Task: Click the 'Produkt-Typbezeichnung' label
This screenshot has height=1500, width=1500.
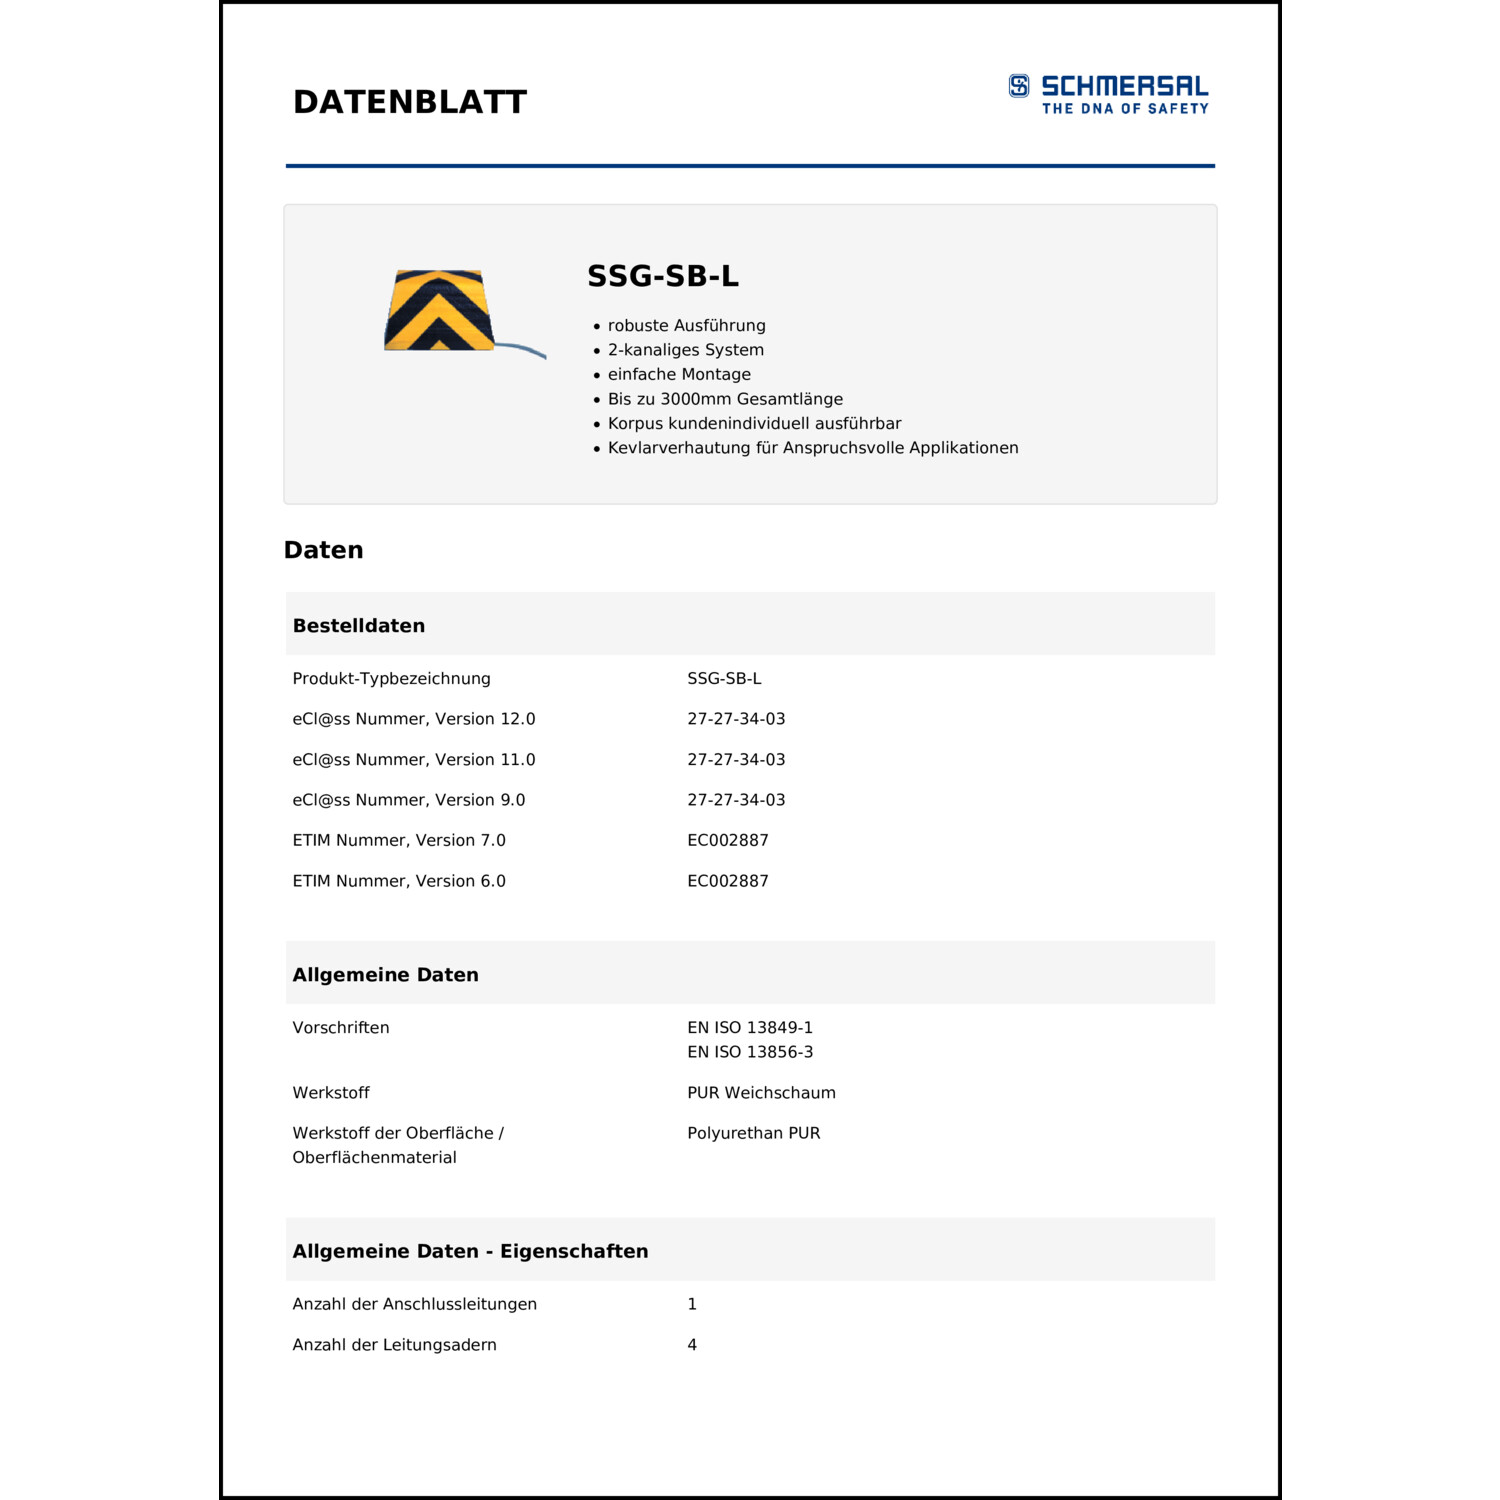Action: (391, 679)
